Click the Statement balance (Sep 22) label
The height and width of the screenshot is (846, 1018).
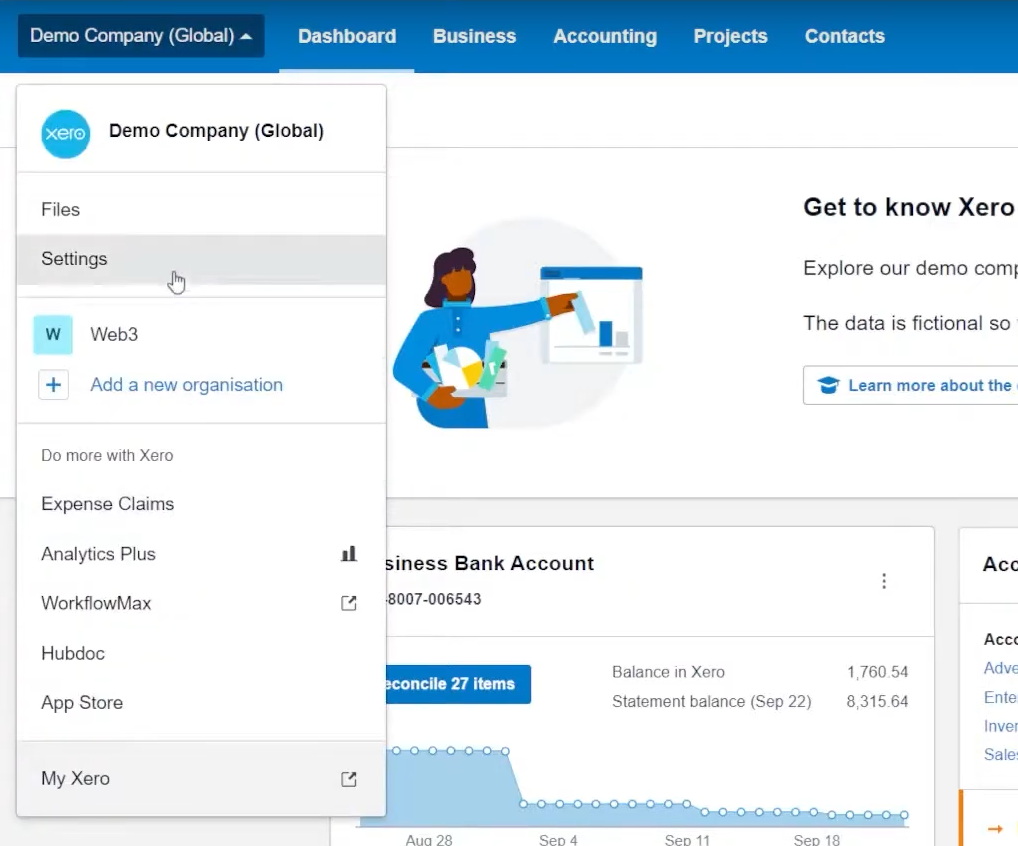(x=712, y=702)
